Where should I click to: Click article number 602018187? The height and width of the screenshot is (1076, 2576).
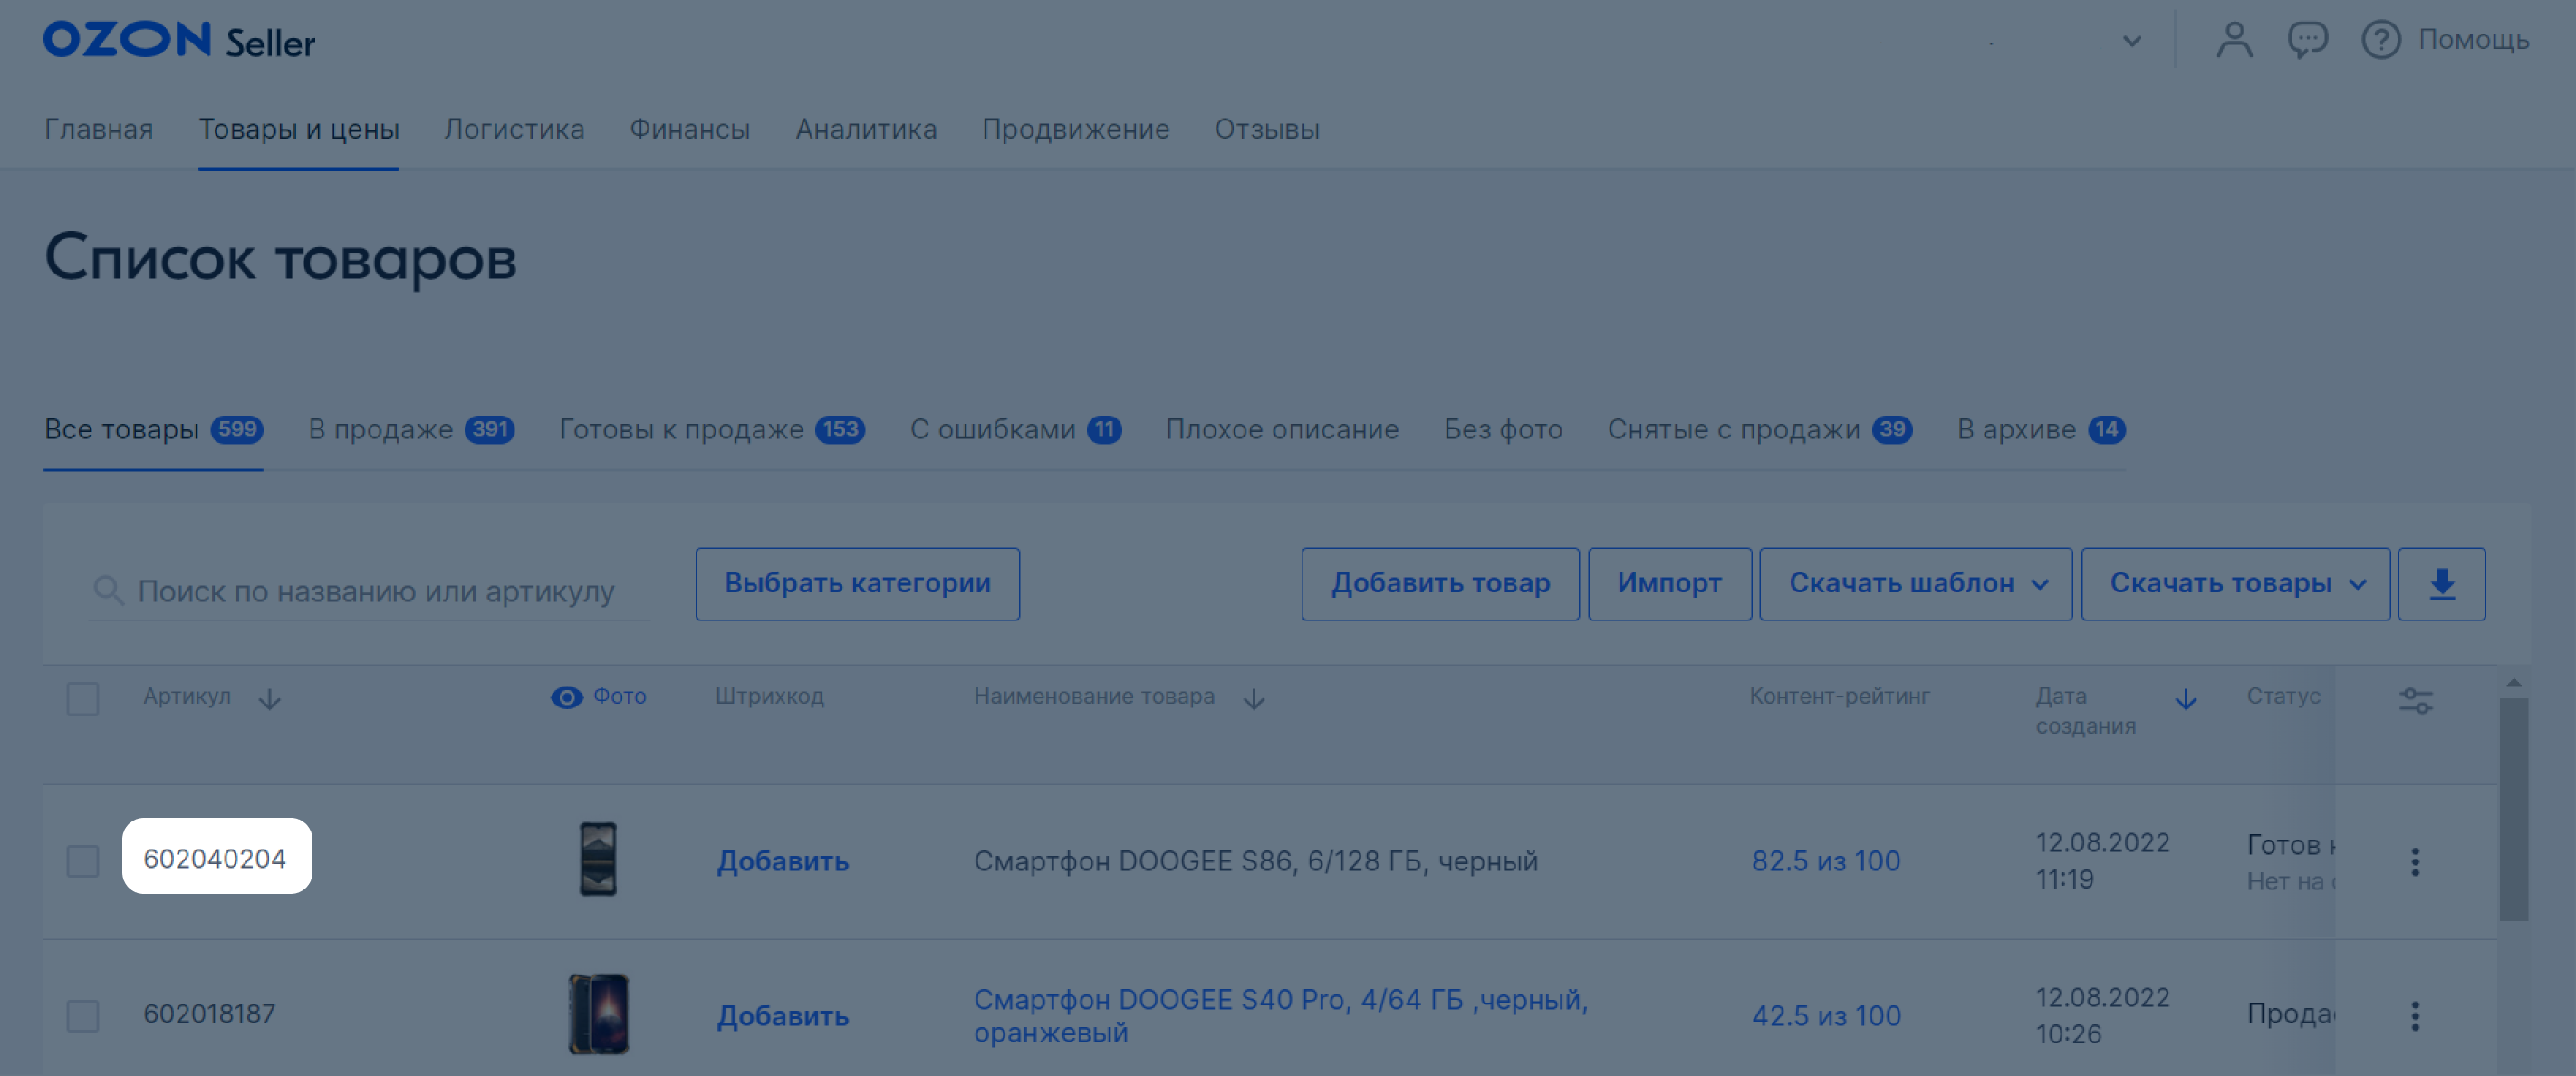click(x=209, y=1014)
